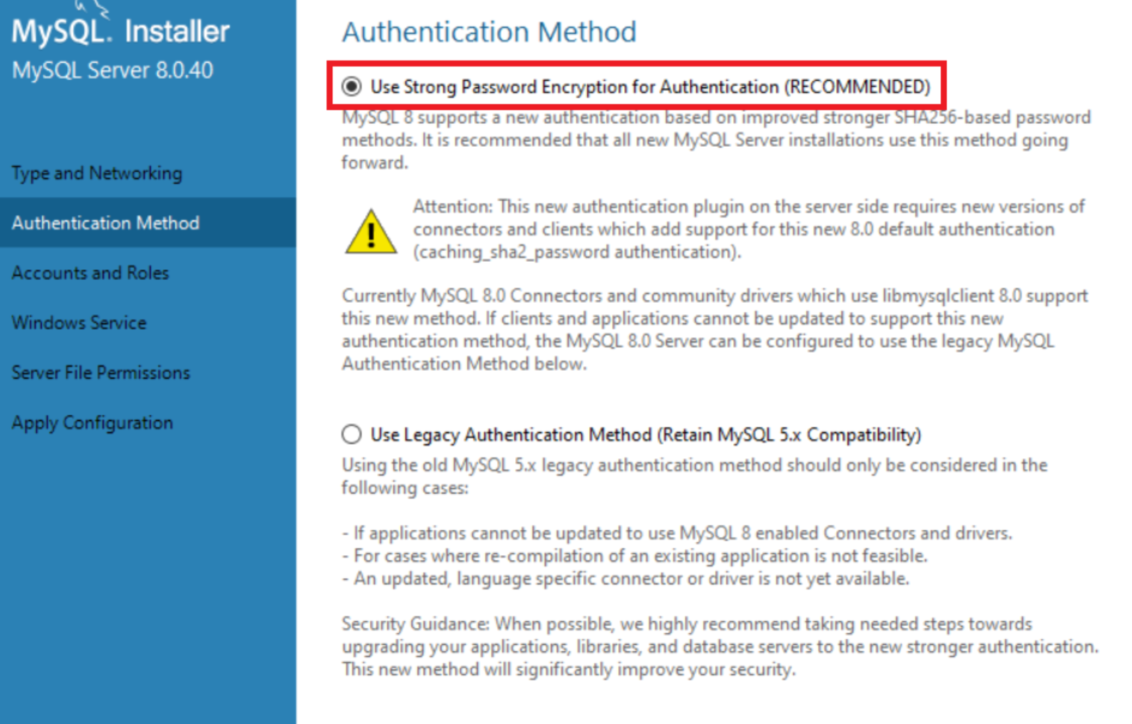Click the MySQL Server 8.0.40 version label

[x=113, y=70]
